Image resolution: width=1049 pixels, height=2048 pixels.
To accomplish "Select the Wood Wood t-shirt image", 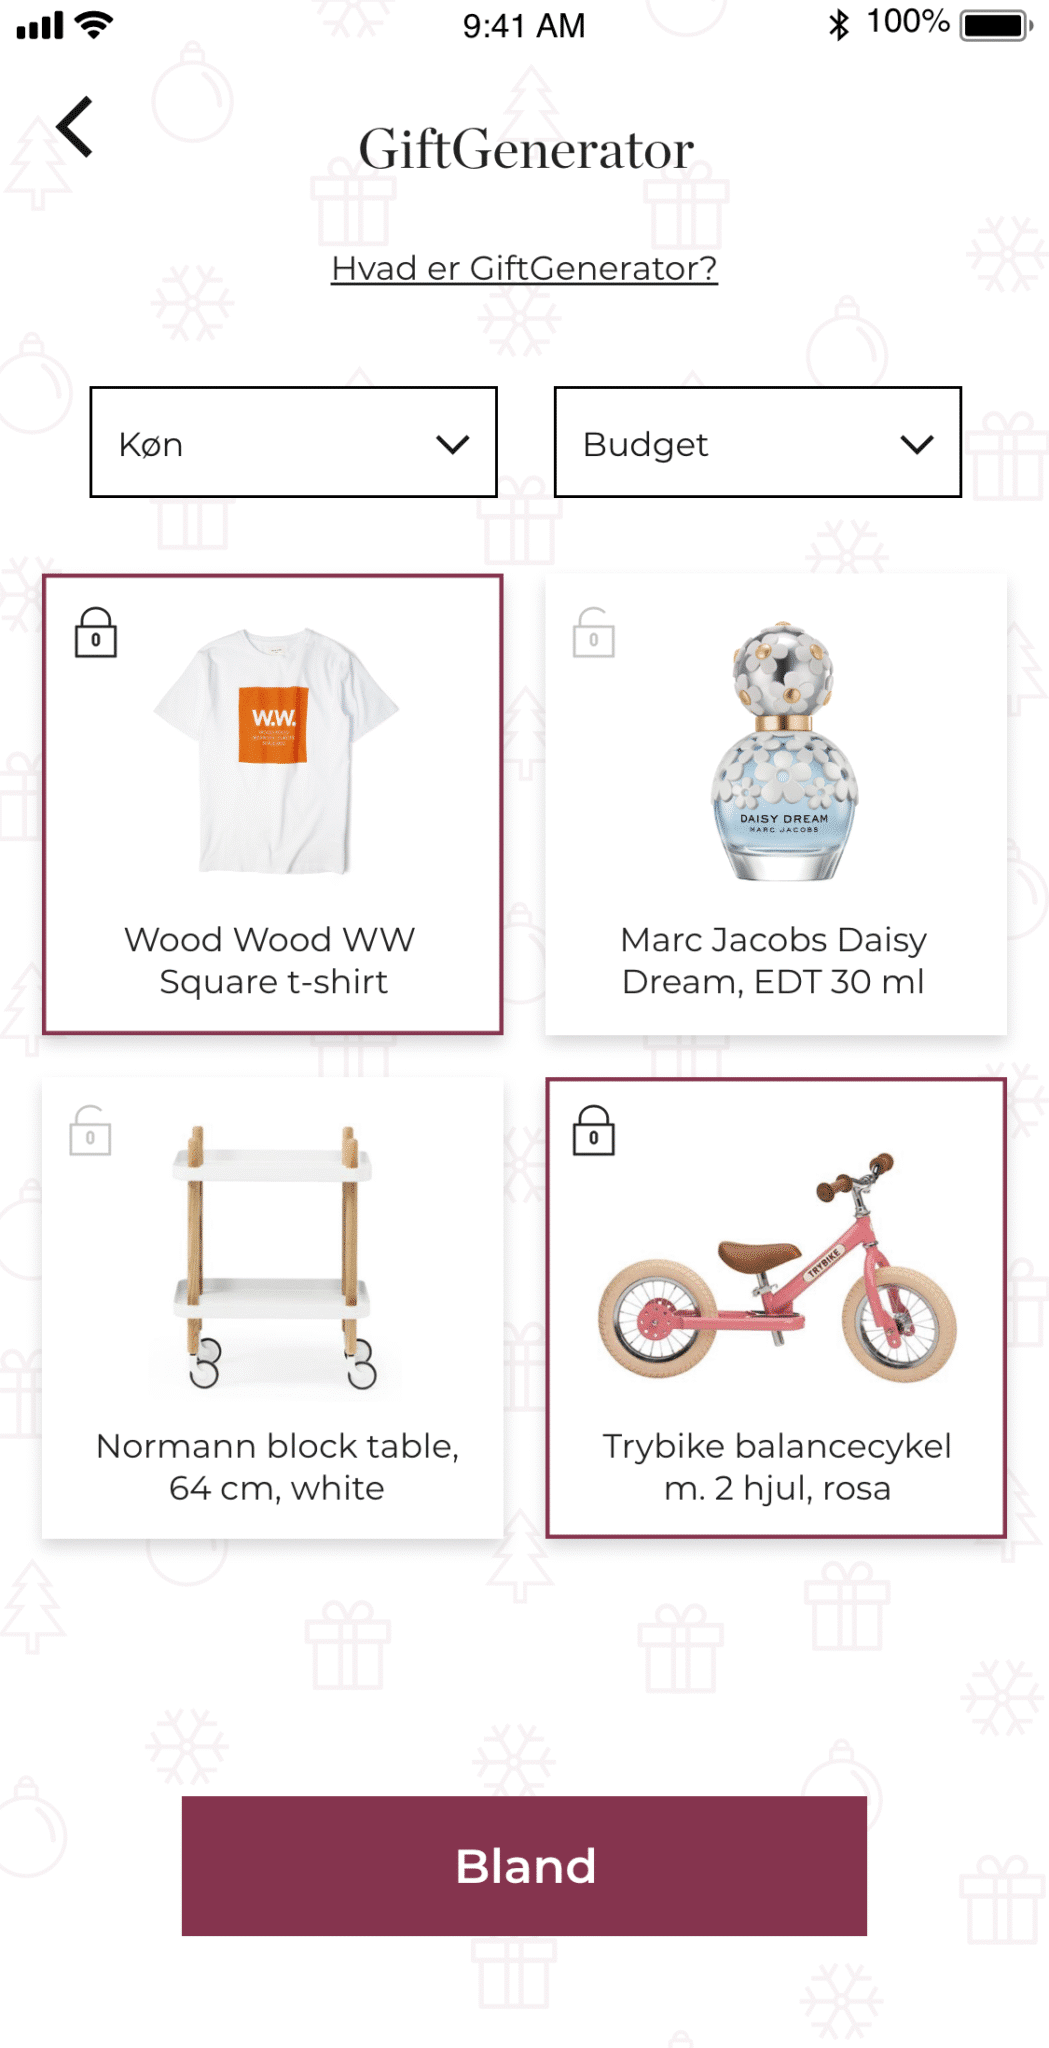I will [275, 750].
